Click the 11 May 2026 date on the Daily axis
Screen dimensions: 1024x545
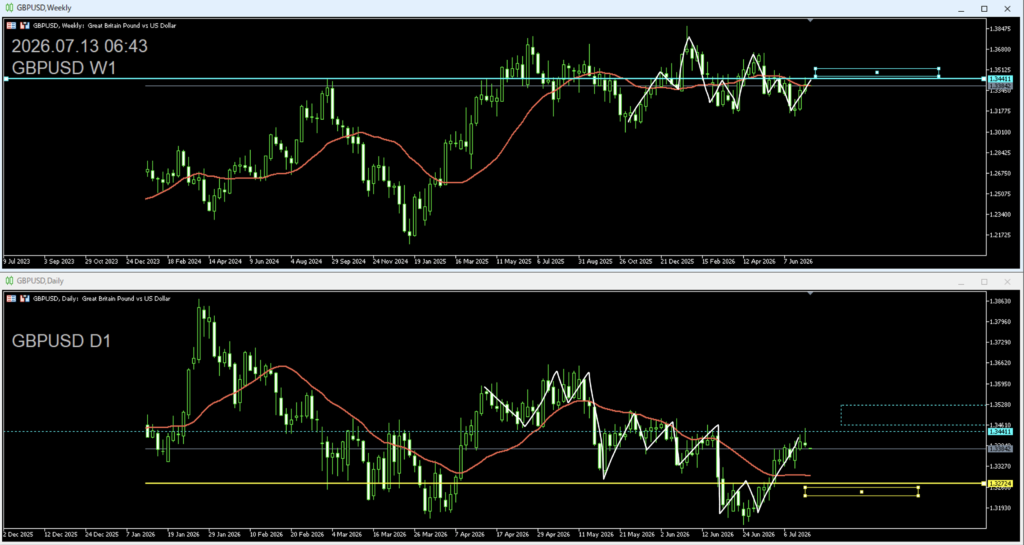pyautogui.click(x=594, y=533)
